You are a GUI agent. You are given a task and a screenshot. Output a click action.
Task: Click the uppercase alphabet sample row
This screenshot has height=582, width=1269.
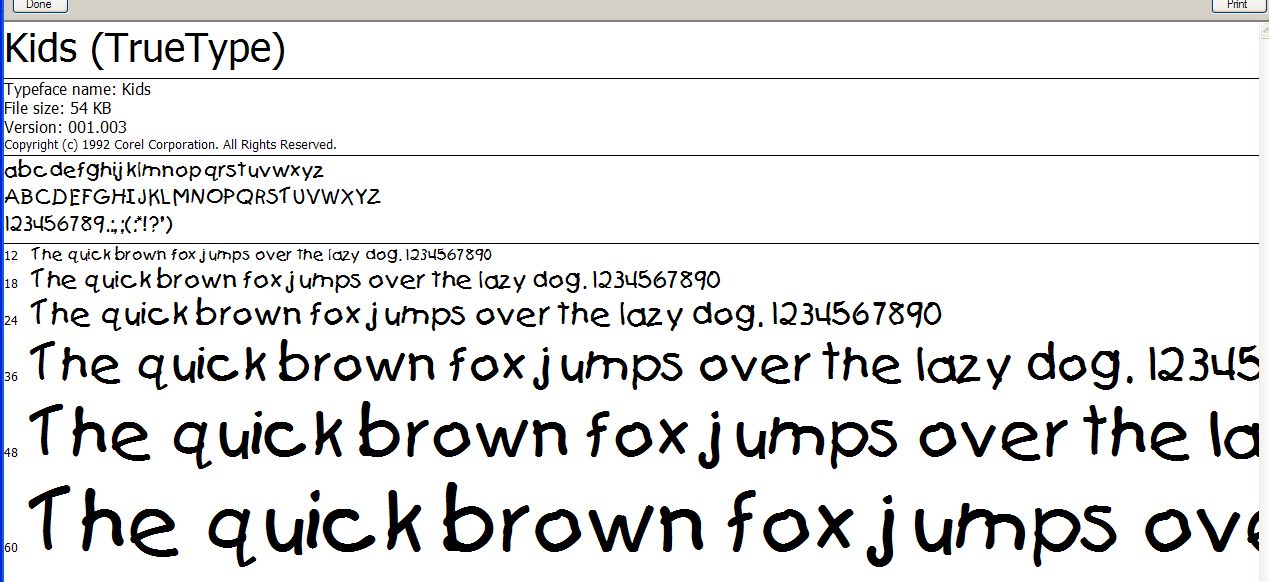193,196
